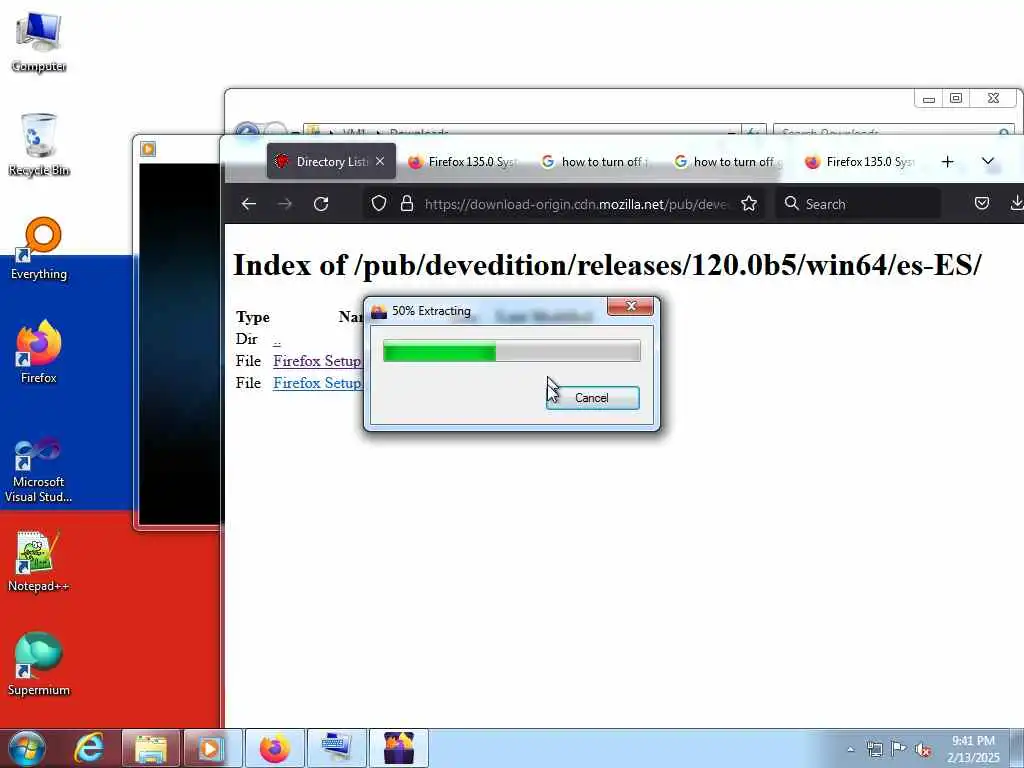Open the second Firefox Setup file link
Viewport: 1024px width, 768px height.
[317, 383]
